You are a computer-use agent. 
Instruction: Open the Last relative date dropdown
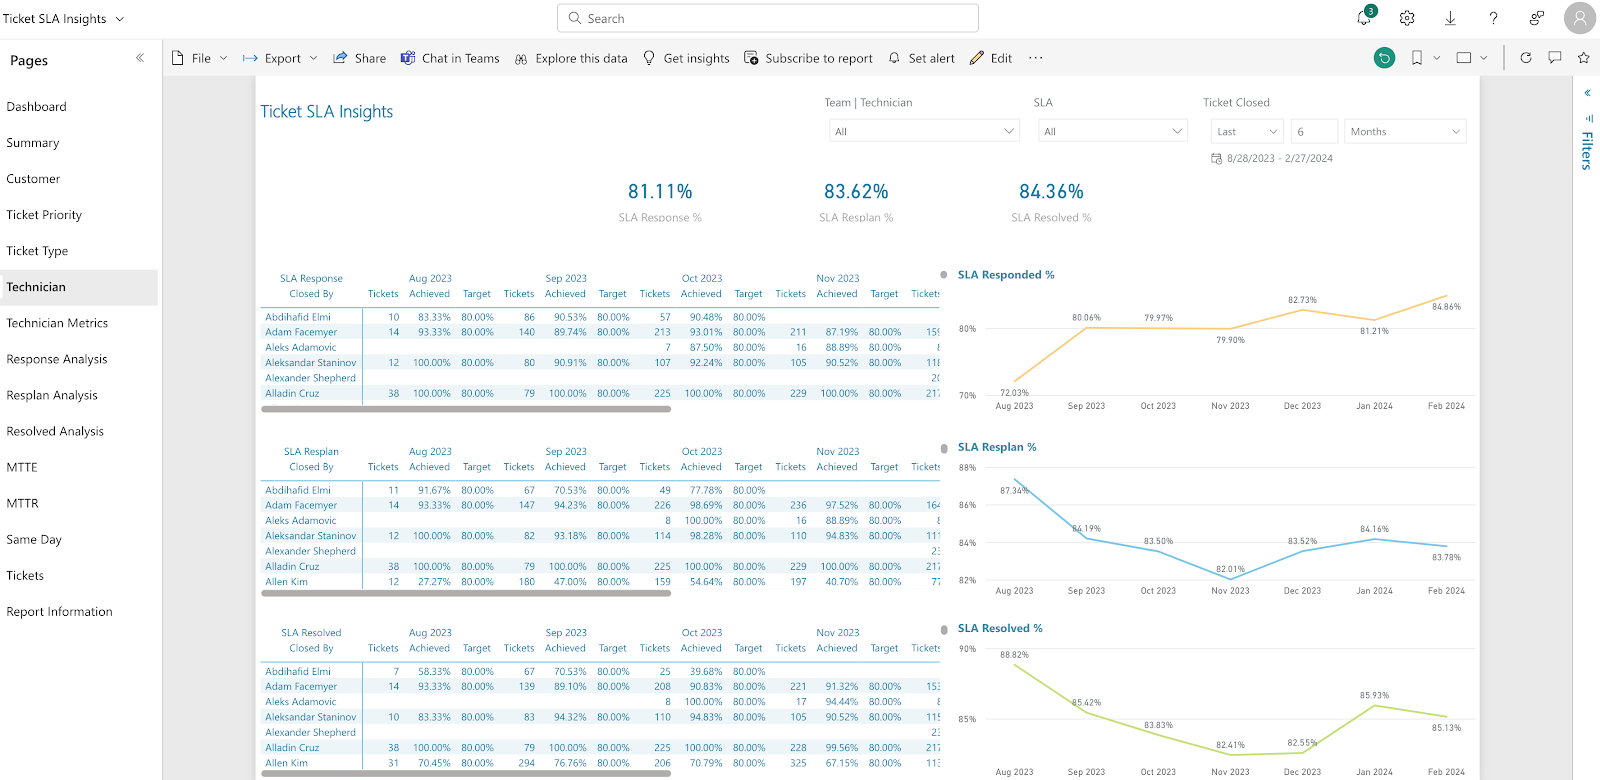[x=1247, y=131]
